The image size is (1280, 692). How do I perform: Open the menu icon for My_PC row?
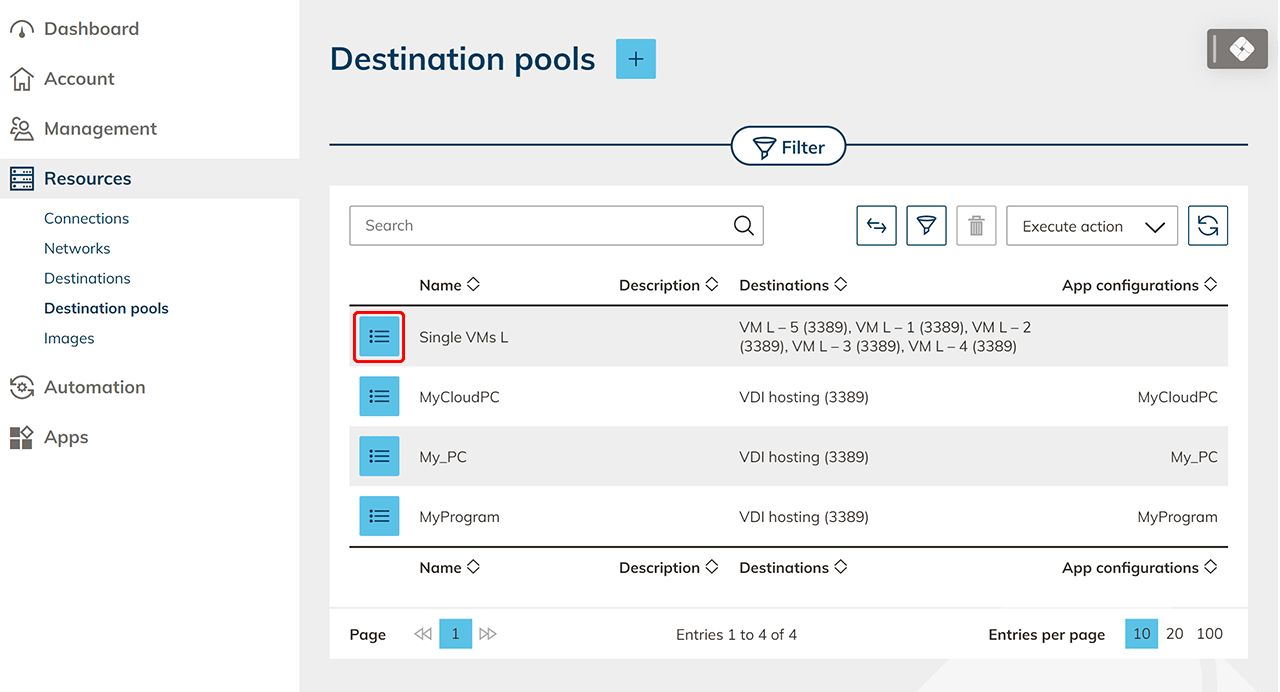[379, 457]
